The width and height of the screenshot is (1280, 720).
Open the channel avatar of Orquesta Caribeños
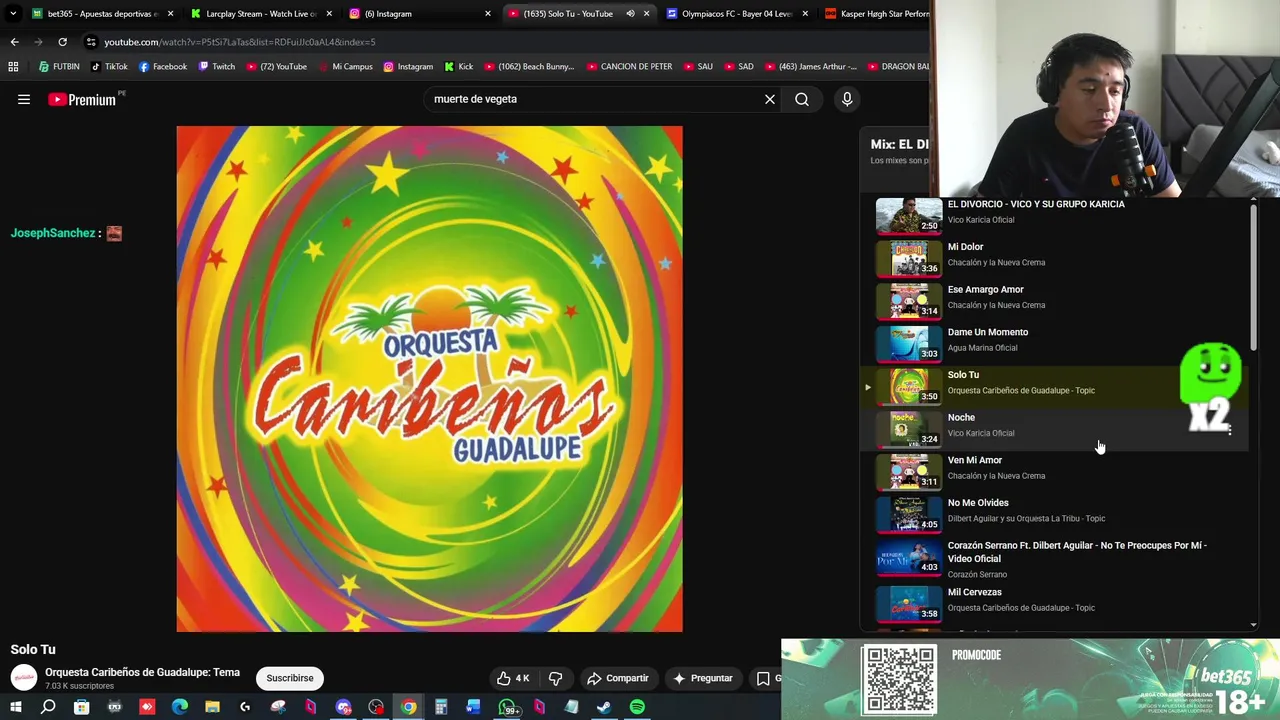click(24, 677)
